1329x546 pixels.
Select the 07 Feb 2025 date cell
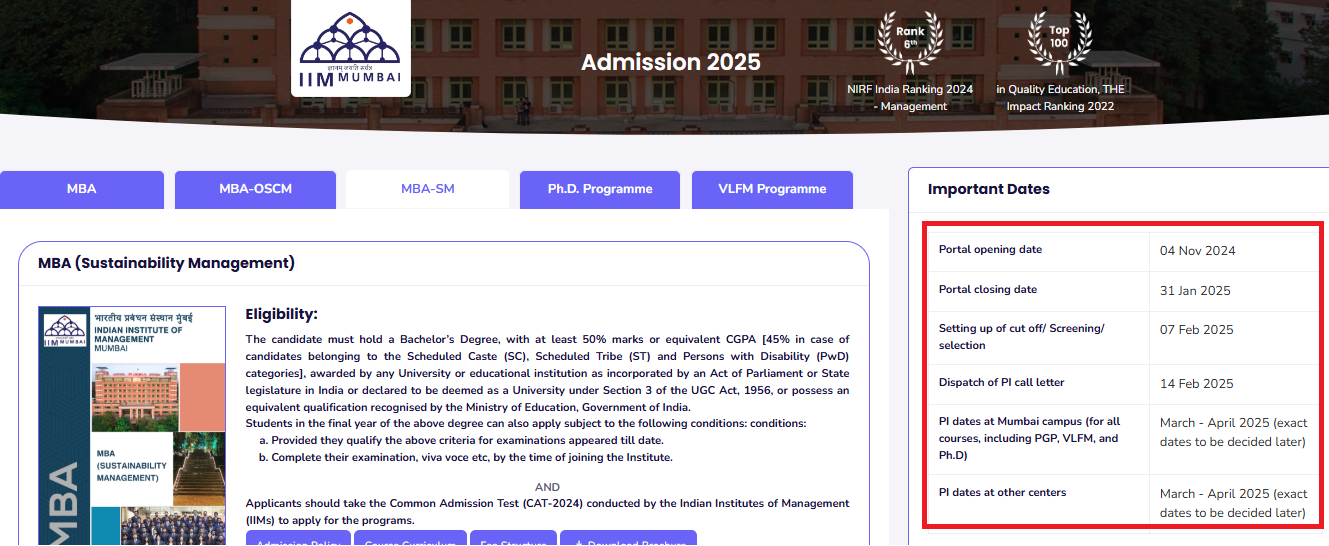click(x=1197, y=330)
